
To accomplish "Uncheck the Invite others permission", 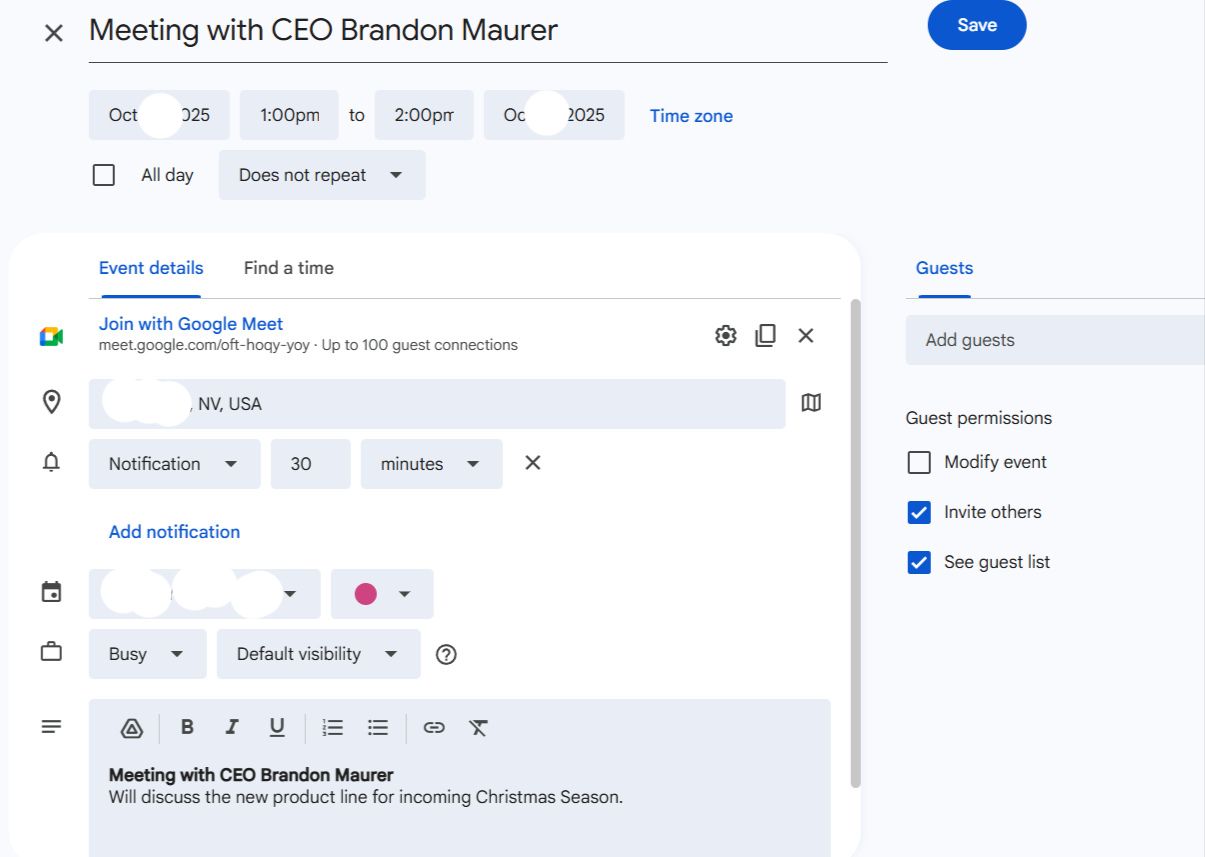I will 919,513.
